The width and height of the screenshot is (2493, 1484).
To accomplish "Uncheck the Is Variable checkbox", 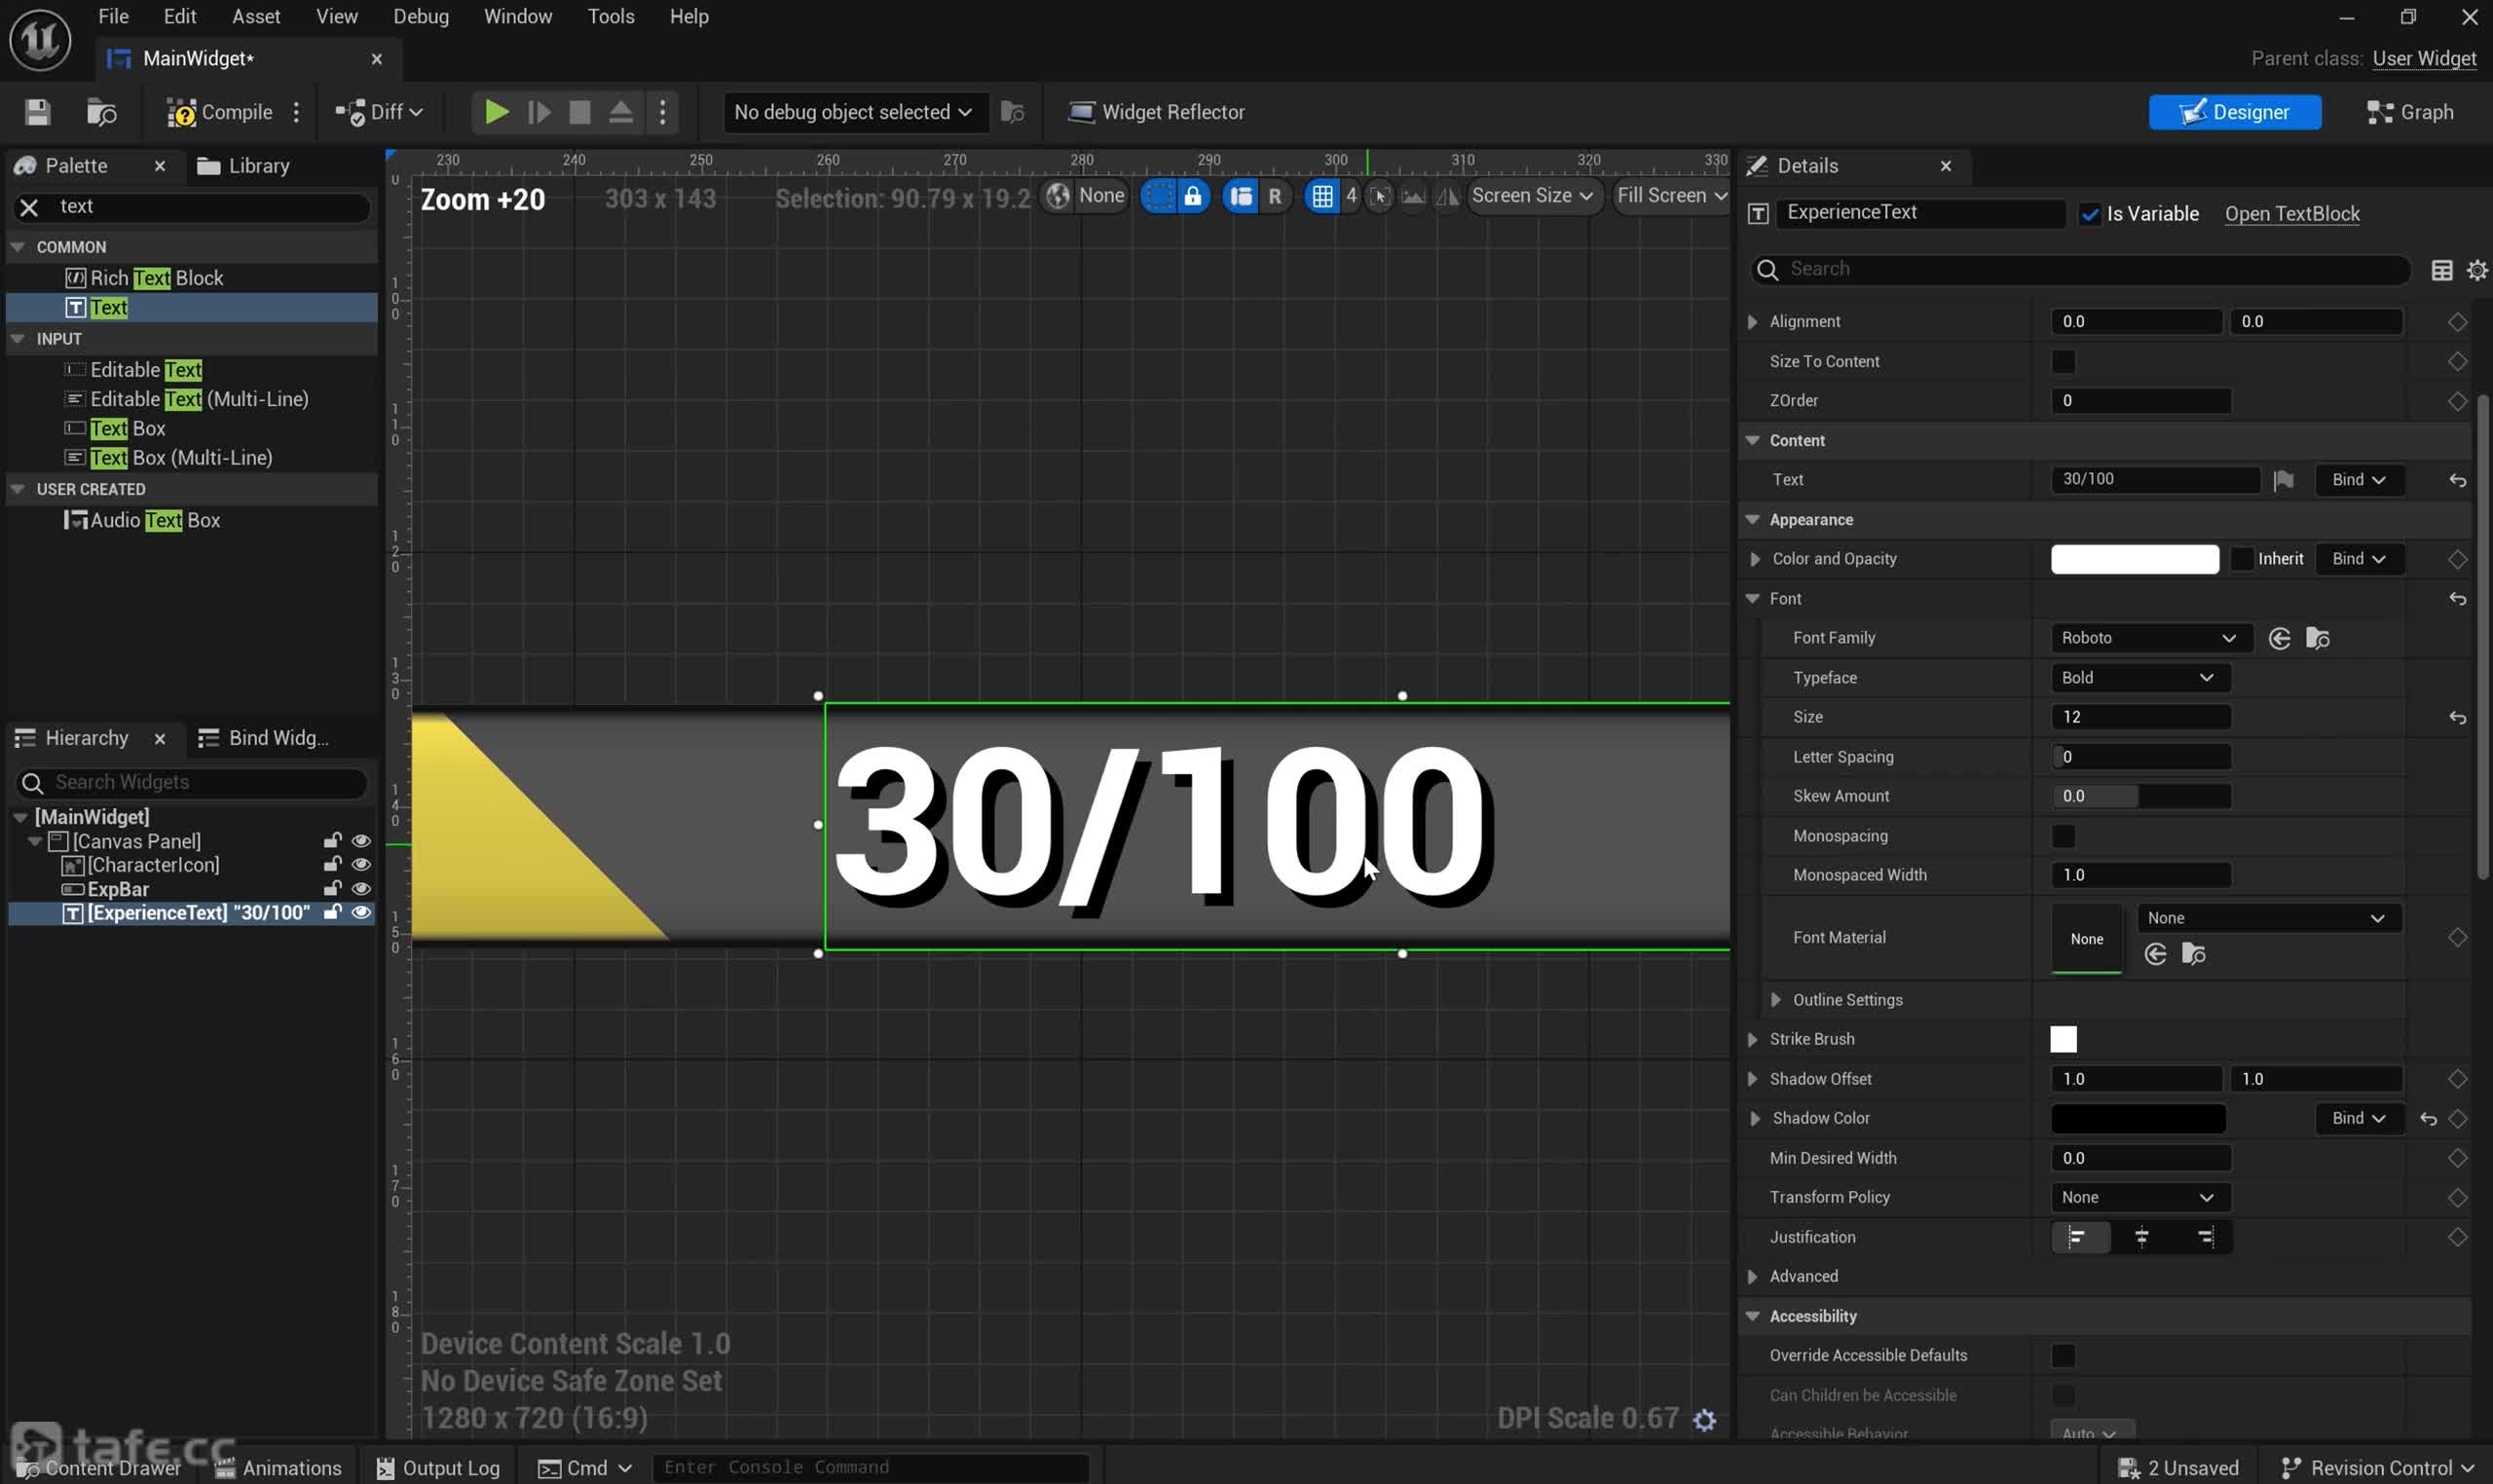I will (x=2089, y=214).
